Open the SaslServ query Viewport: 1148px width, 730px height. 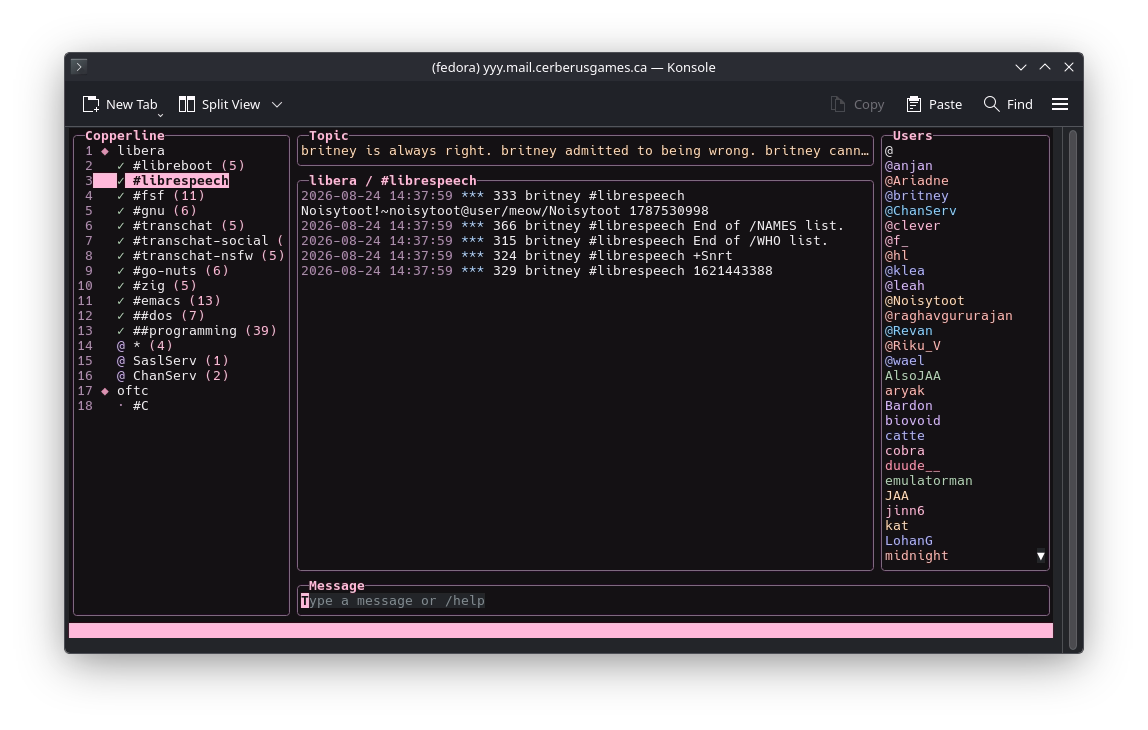180,361
